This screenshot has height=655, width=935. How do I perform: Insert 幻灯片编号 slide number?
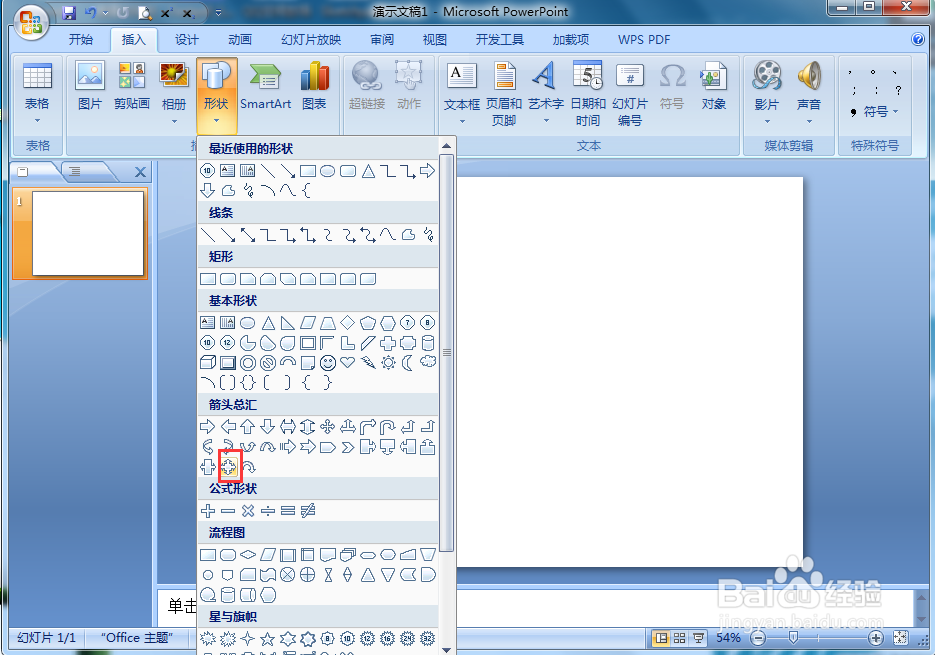pos(630,94)
